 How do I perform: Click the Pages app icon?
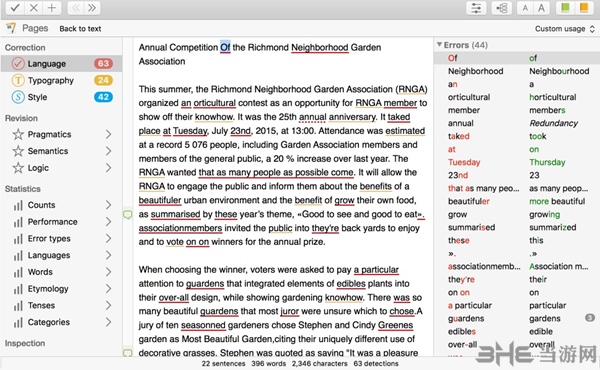(11, 28)
